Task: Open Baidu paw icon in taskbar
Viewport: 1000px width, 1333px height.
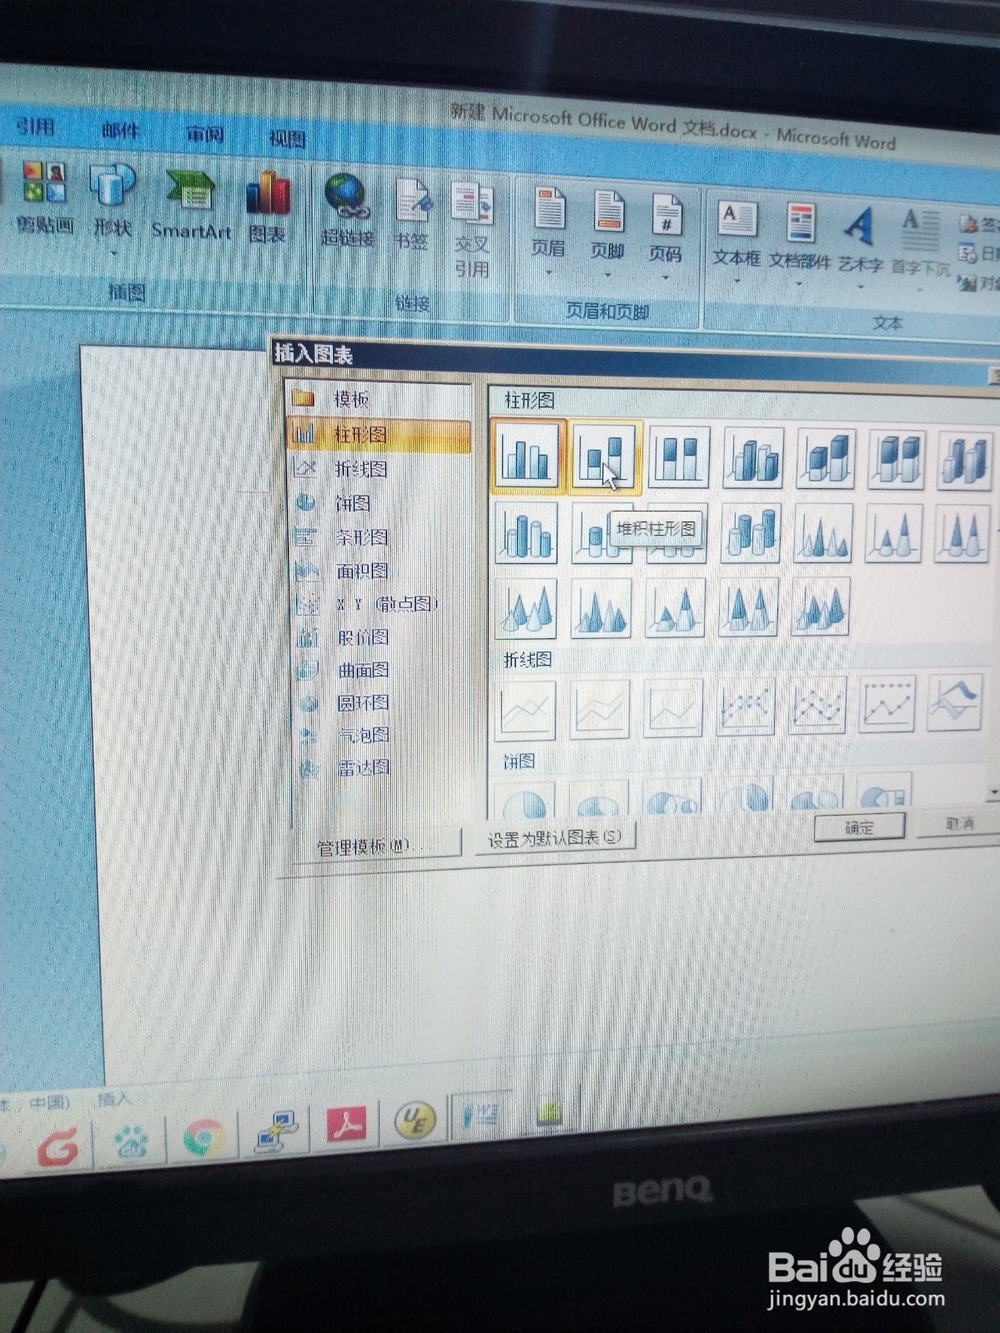Action: [x=131, y=1141]
